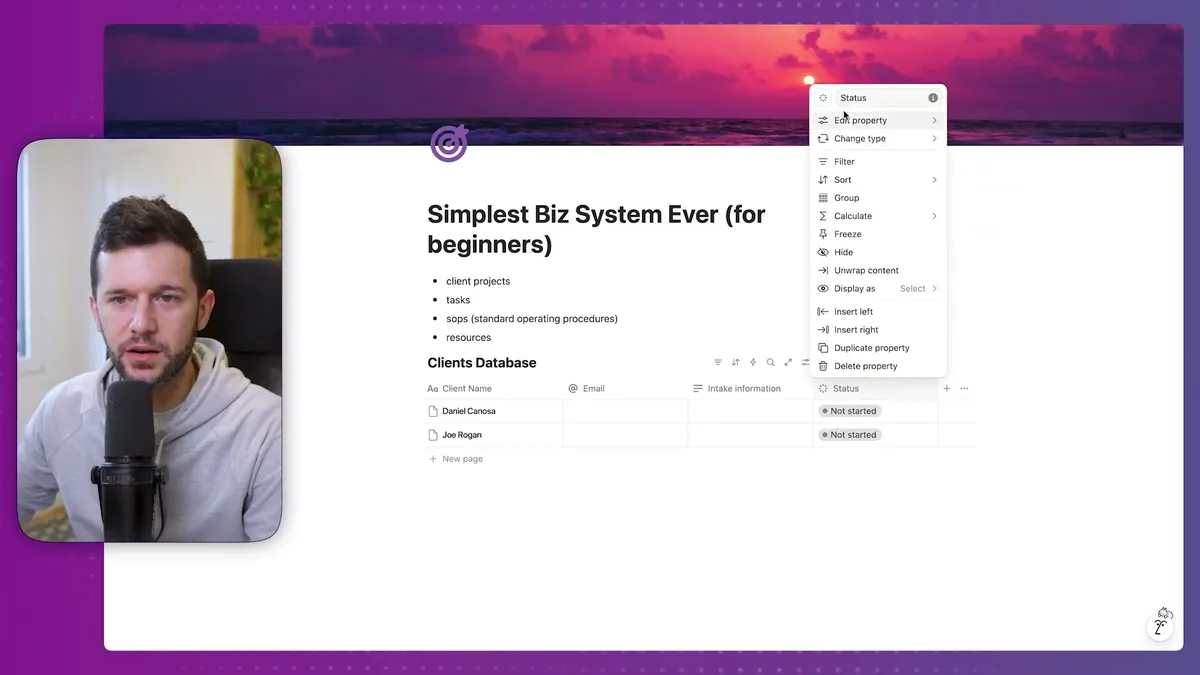Toggle Unwrap content for this column
The height and width of the screenshot is (675, 1200).
point(866,270)
